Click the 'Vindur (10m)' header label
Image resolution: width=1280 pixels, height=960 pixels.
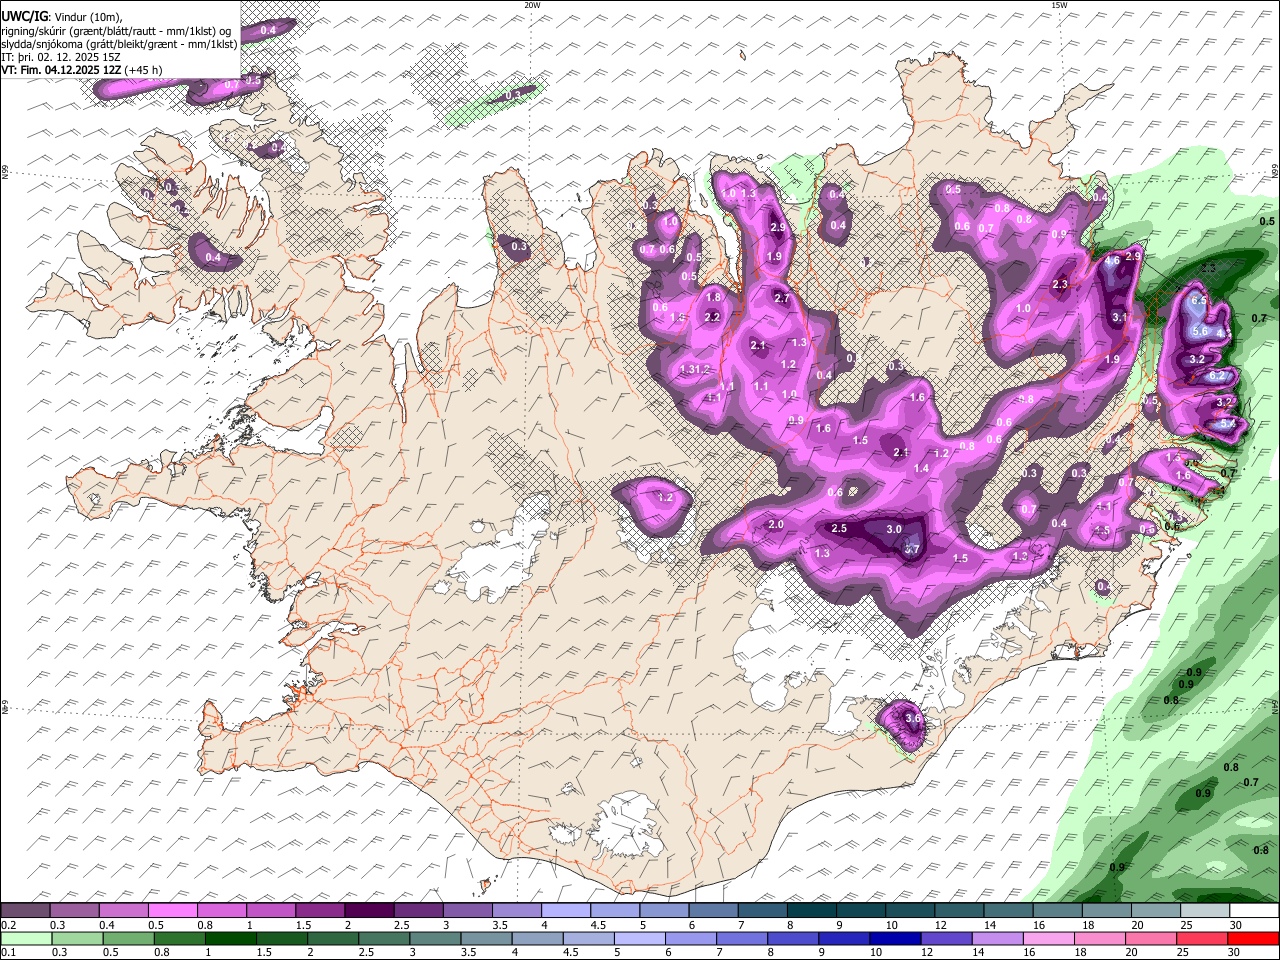pos(86,17)
